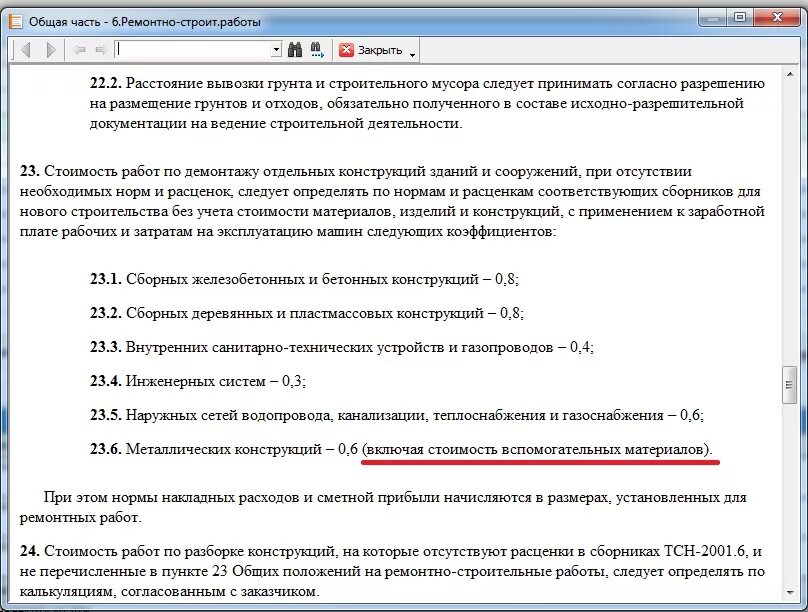Click item "23.6." Металлических конструкций text
This screenshot has height=612, width=808.
[x=224, y=449]
